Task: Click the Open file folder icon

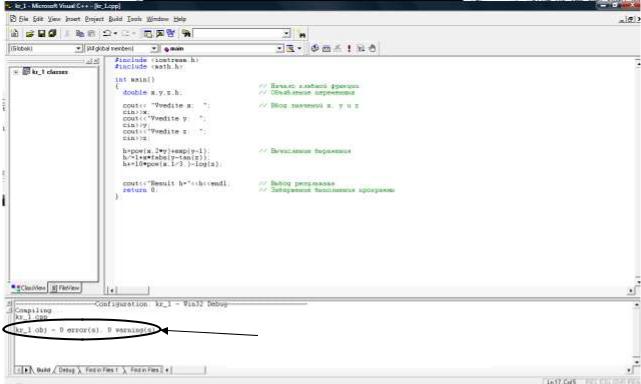Action: tap(30, 34)
